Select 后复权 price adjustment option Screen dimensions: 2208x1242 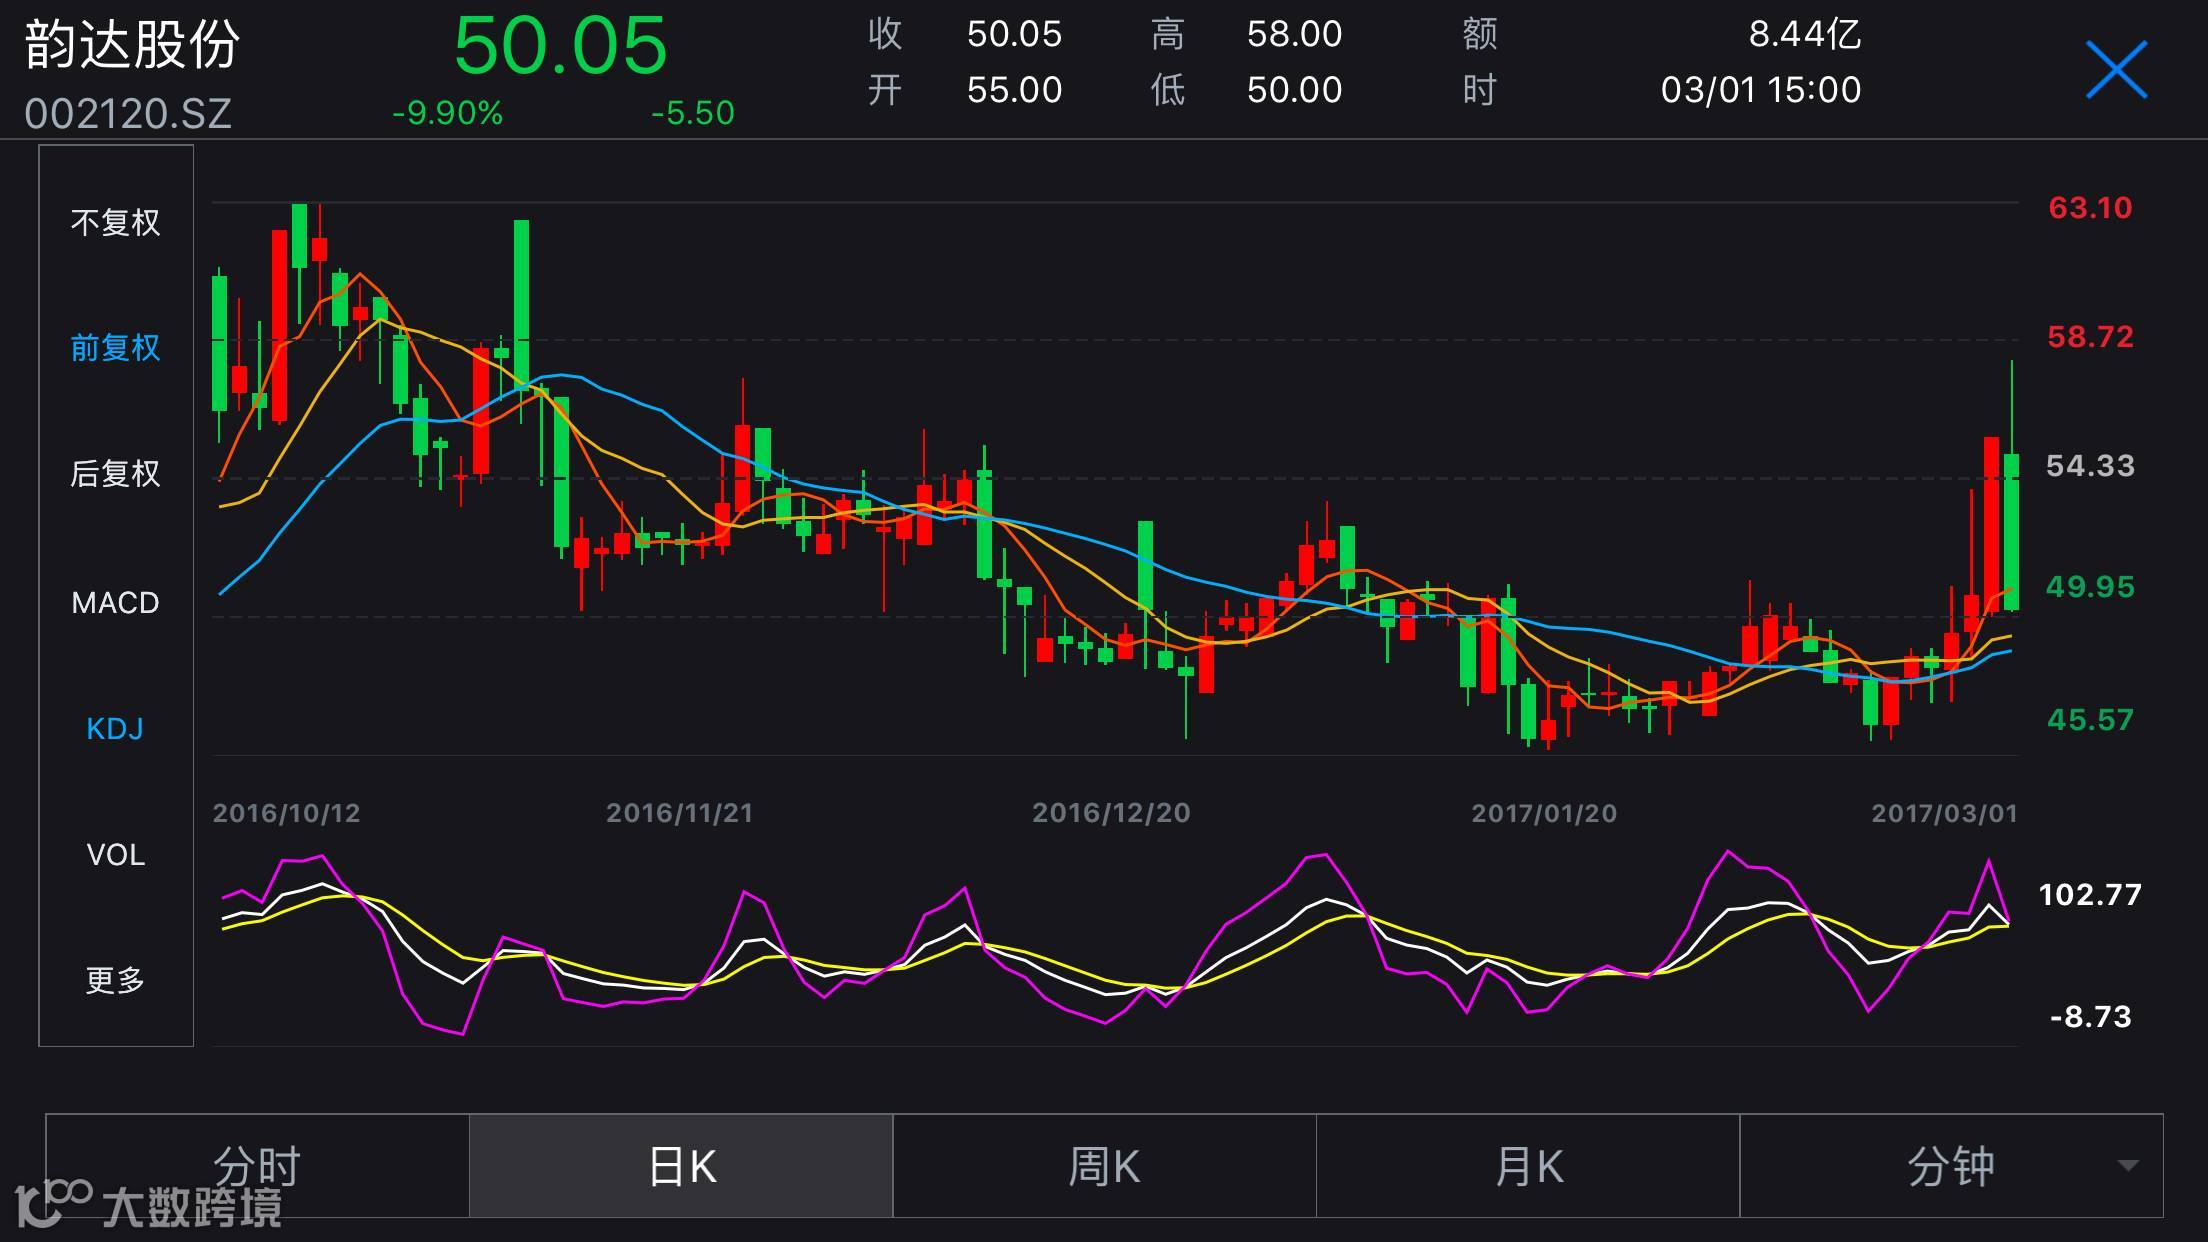tap(115, 473)
